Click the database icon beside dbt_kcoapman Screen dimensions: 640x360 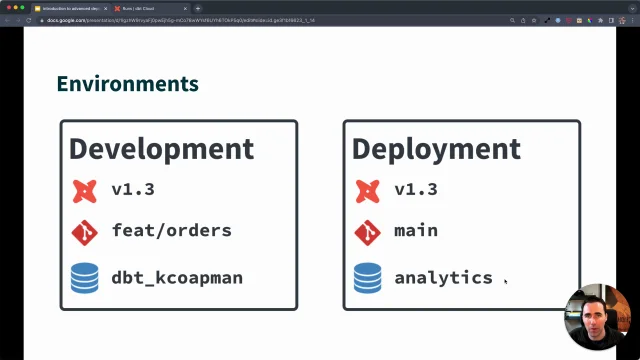pos(84,278)
